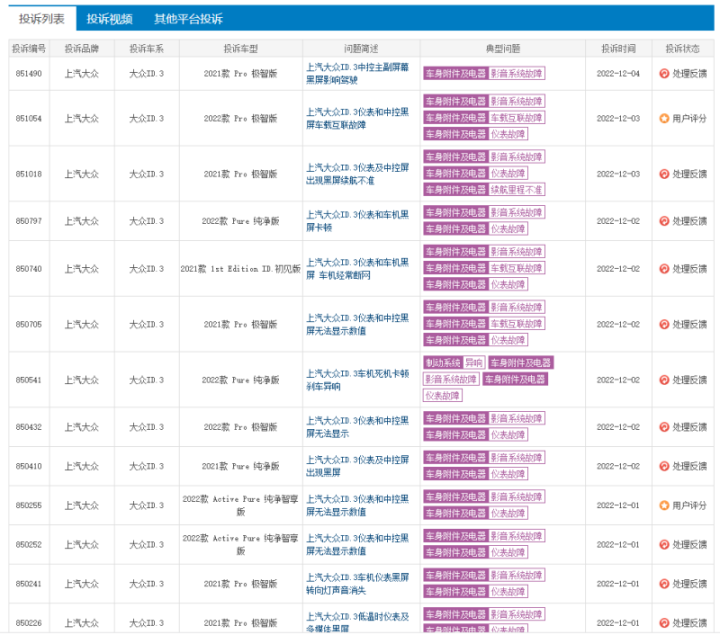Viewport: 720px width, 635px height.
Task: Click the 大众ID.3 cell in row 850432
Action: click(146, 427)
